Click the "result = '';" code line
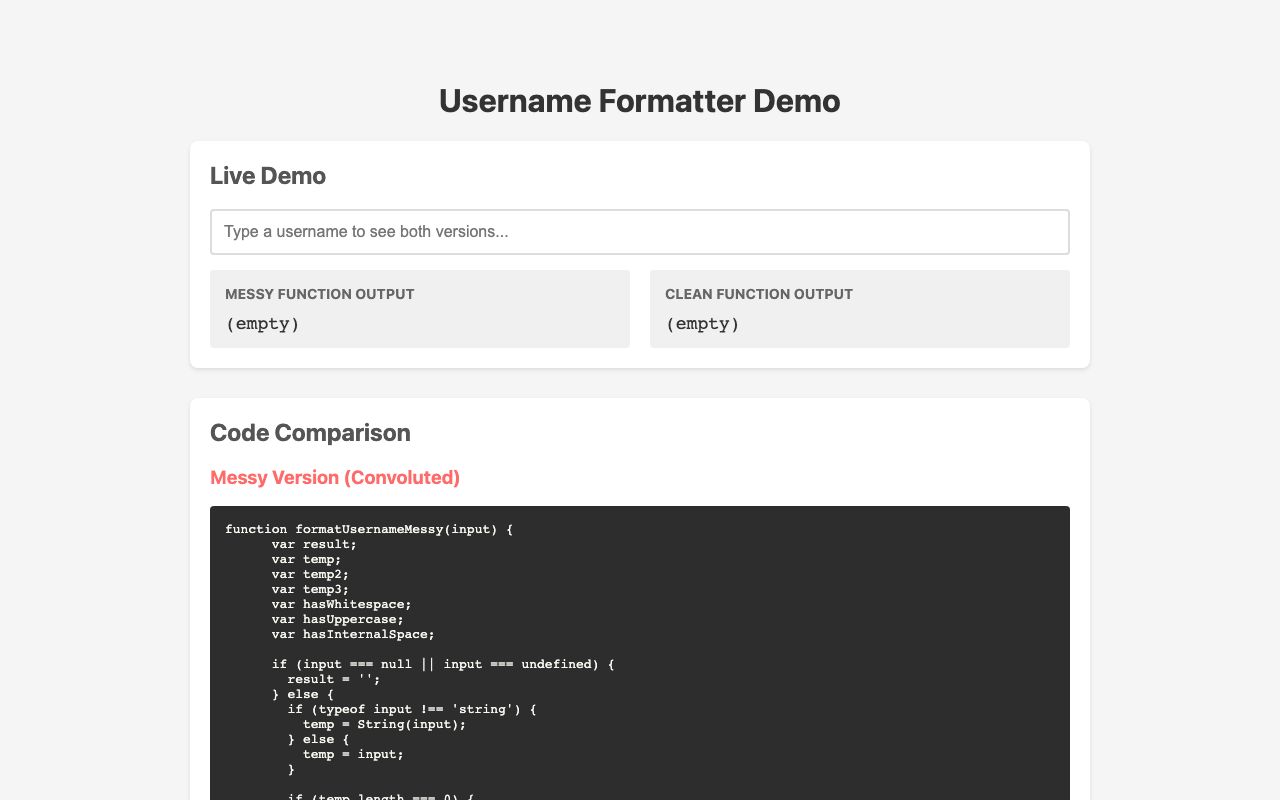This screenshot has width=1280, height=800. point(334,679)
